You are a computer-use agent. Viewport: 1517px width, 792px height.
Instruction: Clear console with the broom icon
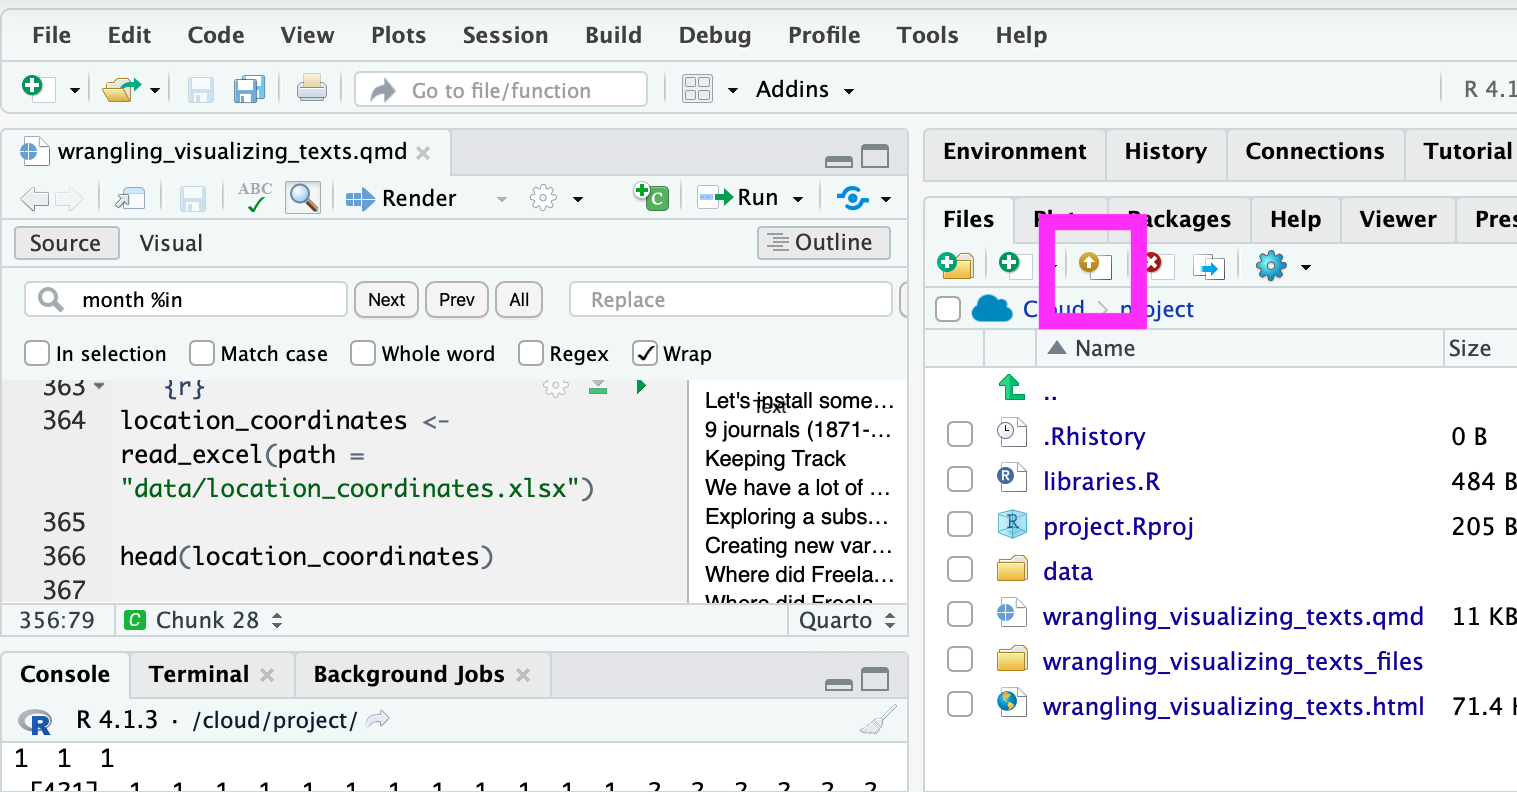point(877,720)
